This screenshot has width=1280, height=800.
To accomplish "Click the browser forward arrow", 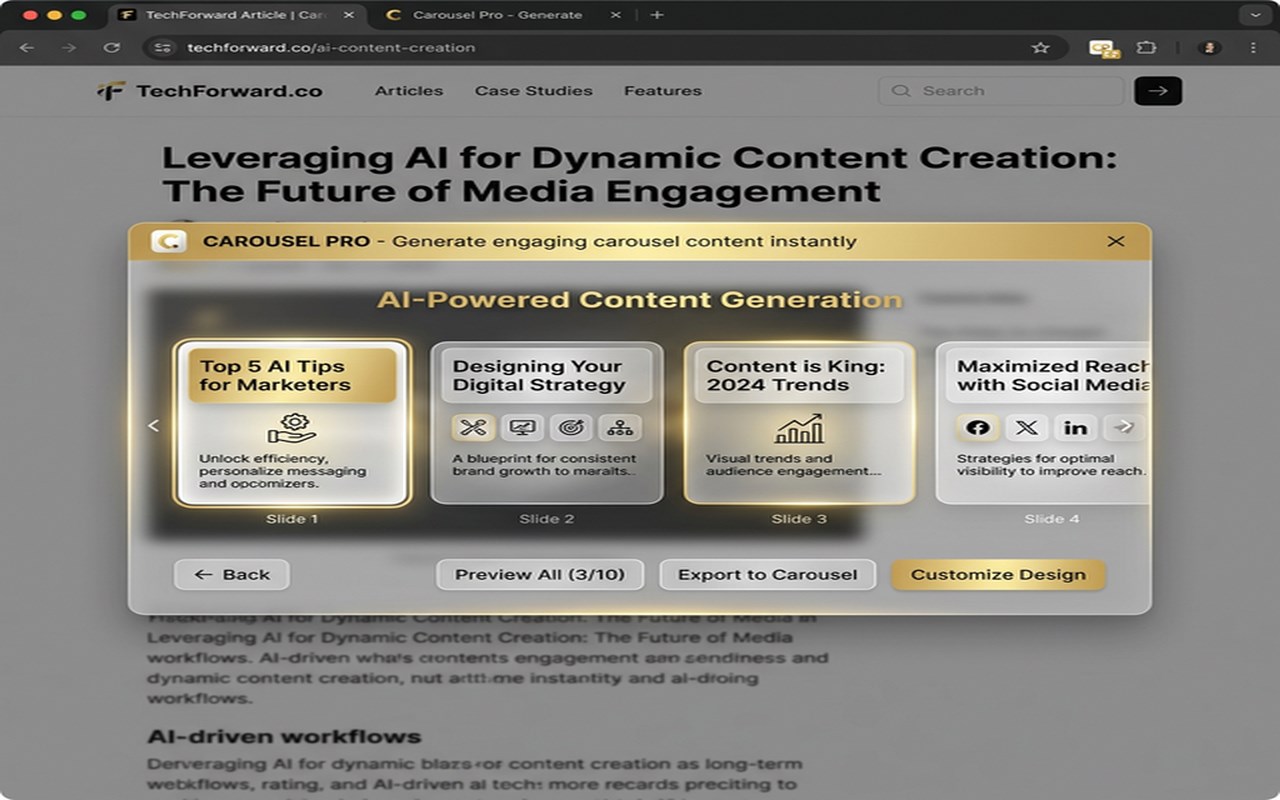I will (x=68, y=48).
